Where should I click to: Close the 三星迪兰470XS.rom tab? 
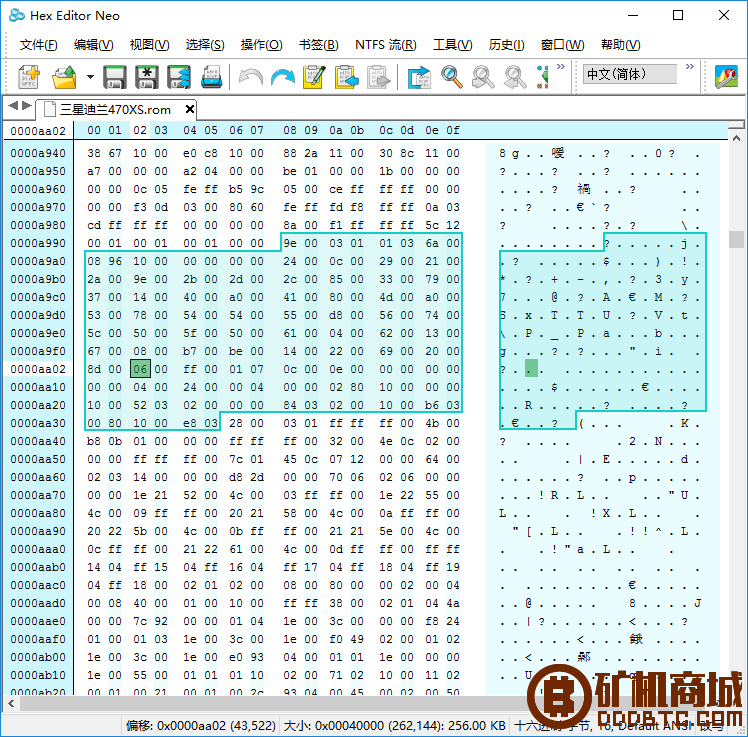(189, 109)
